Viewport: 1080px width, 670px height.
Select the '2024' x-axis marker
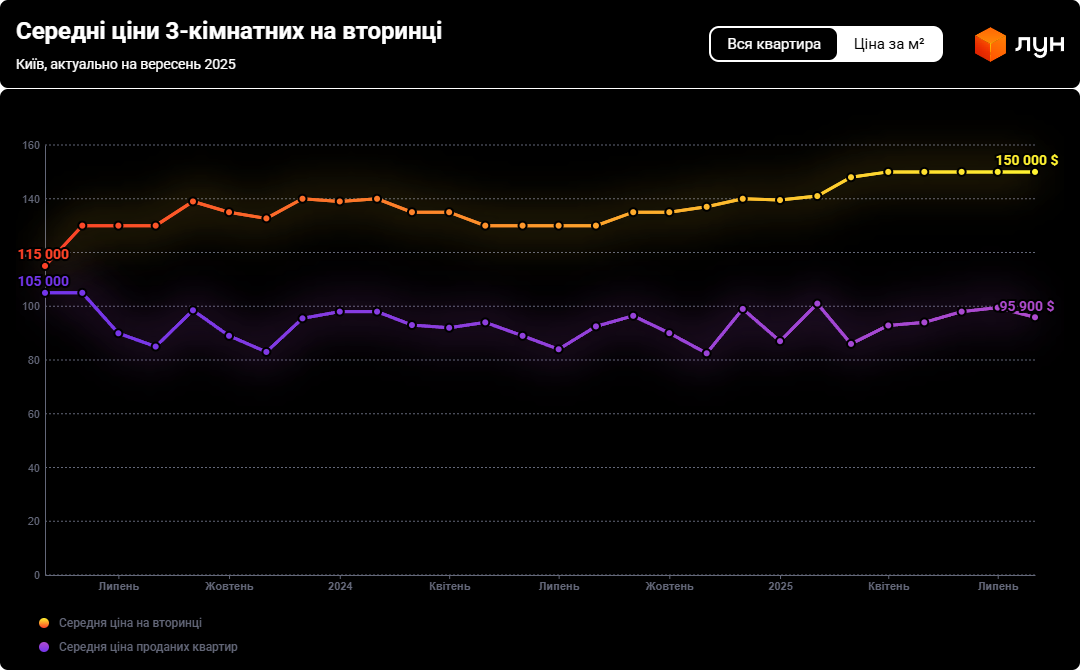click(340, 586)
